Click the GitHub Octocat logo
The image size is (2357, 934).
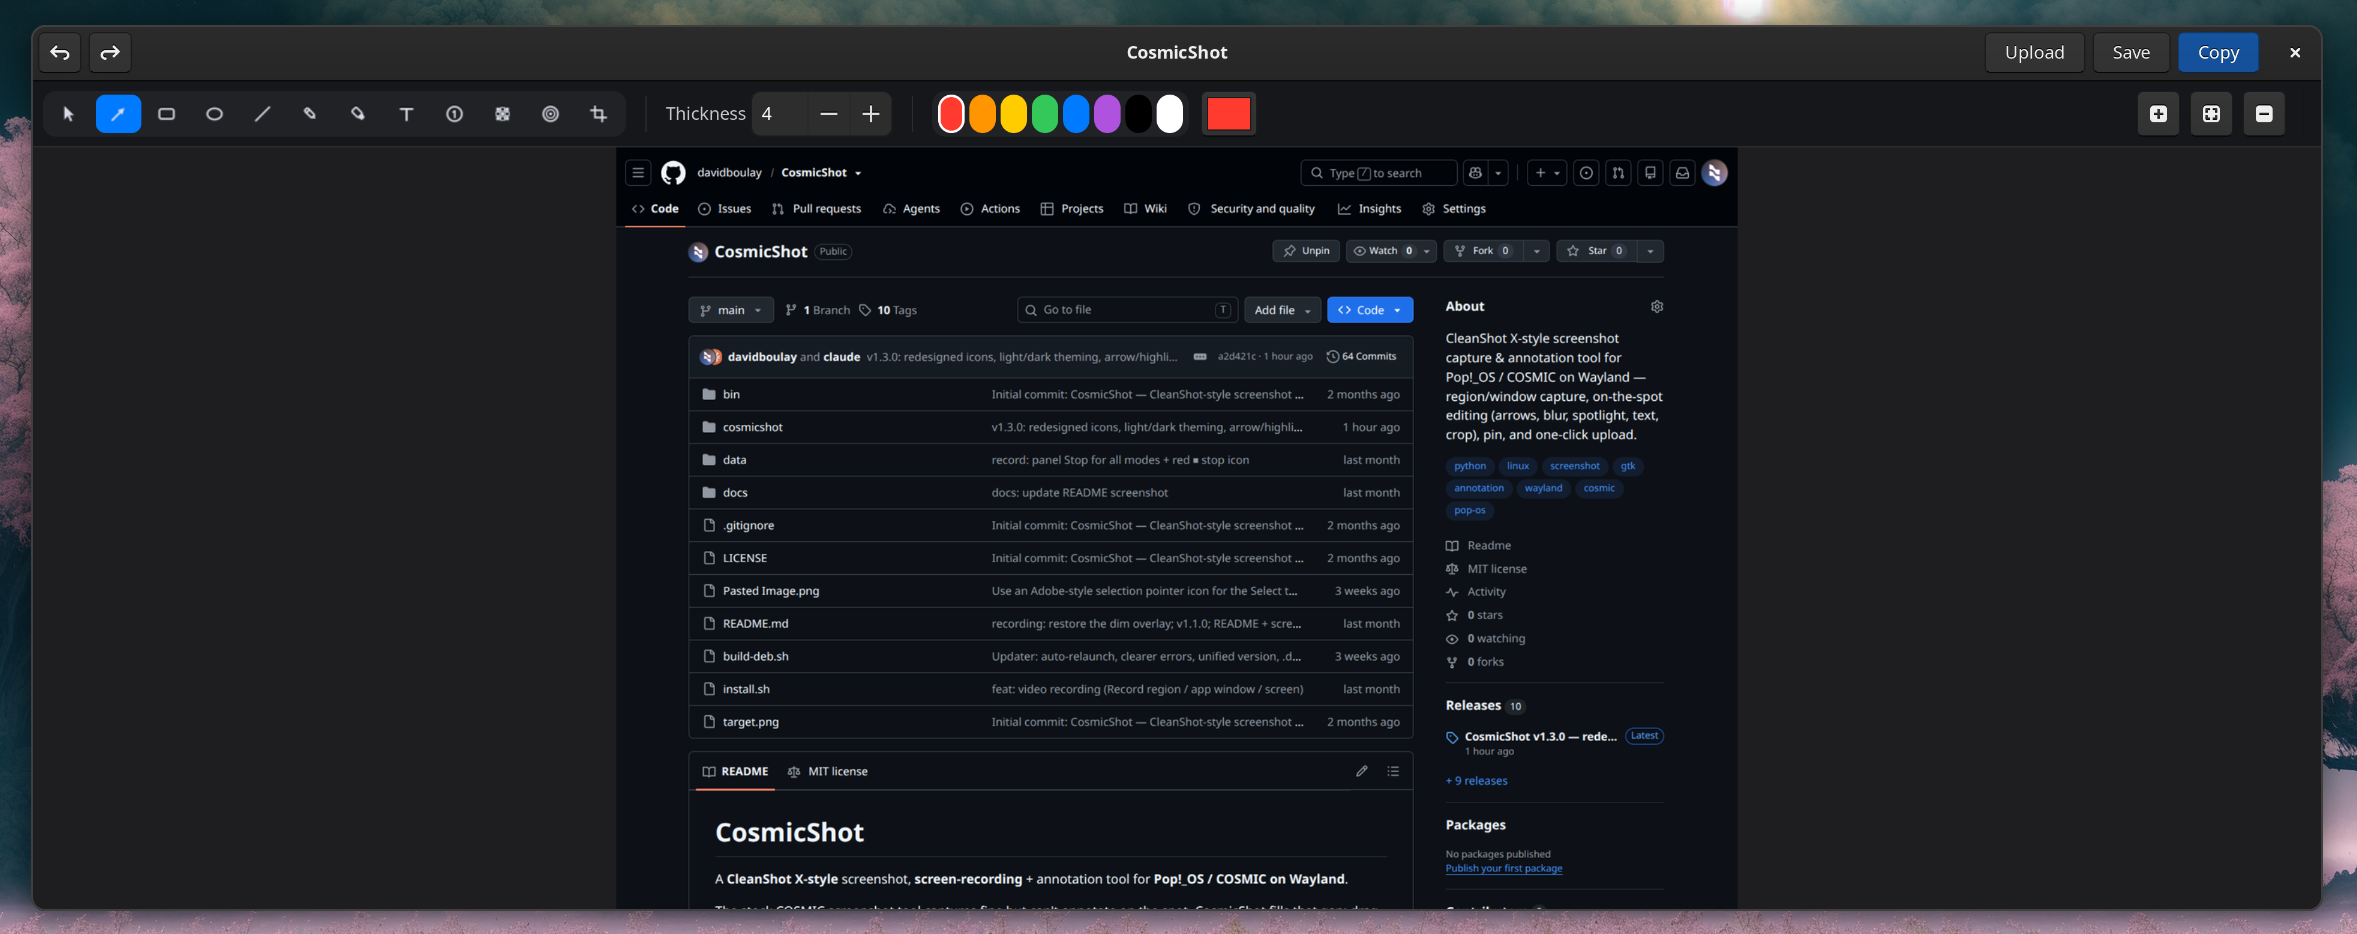point(673,173)
